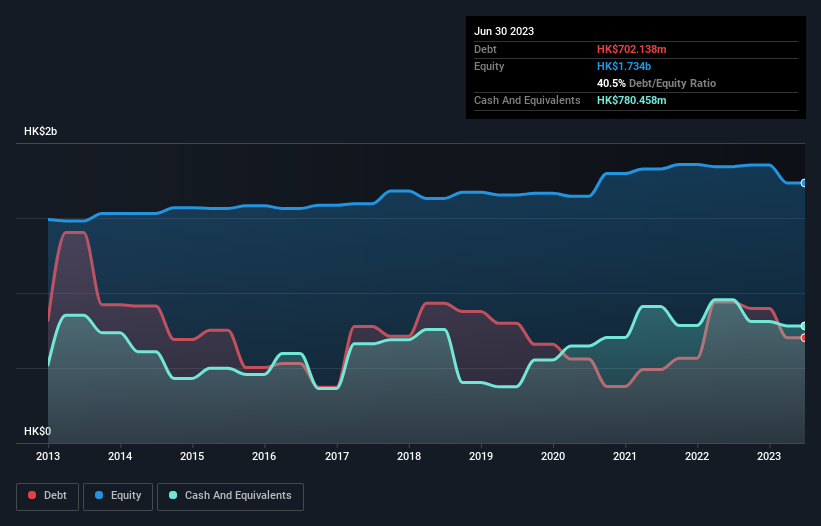Click the 2014 x-axis label
Viewport: 821px width, 526px height.
(x=120, y=456)
